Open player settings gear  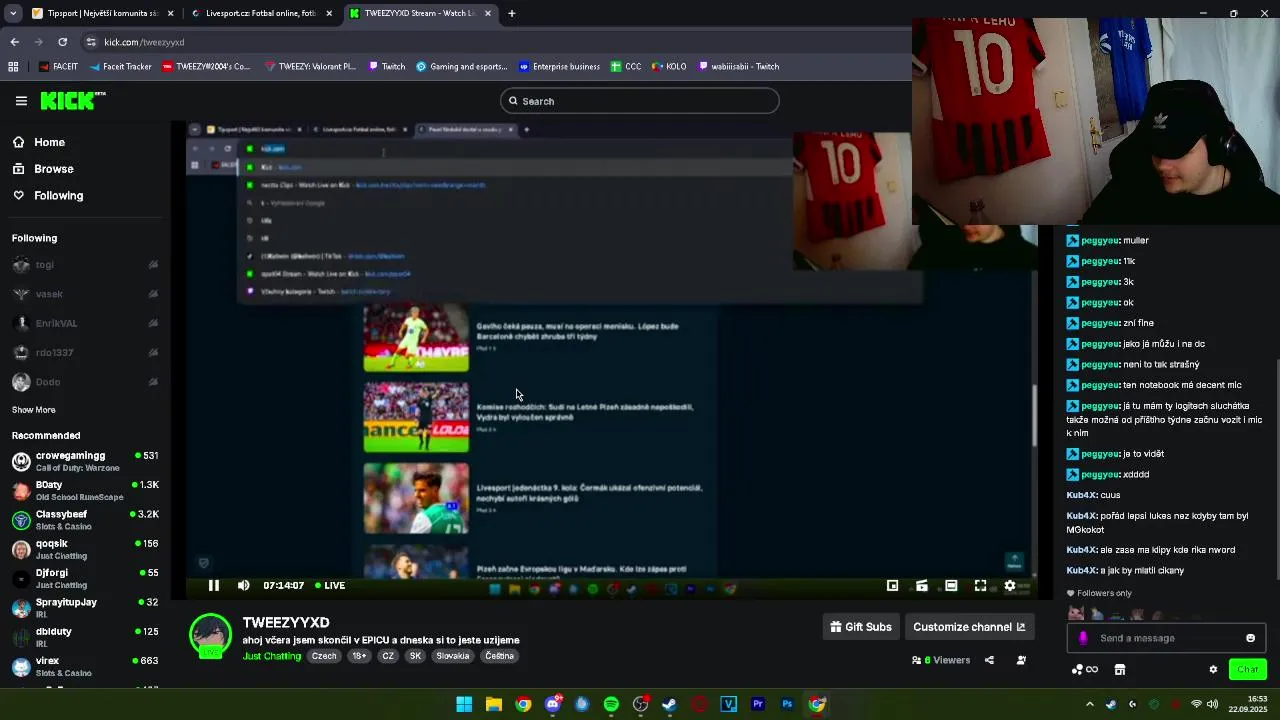(1010, 586)
